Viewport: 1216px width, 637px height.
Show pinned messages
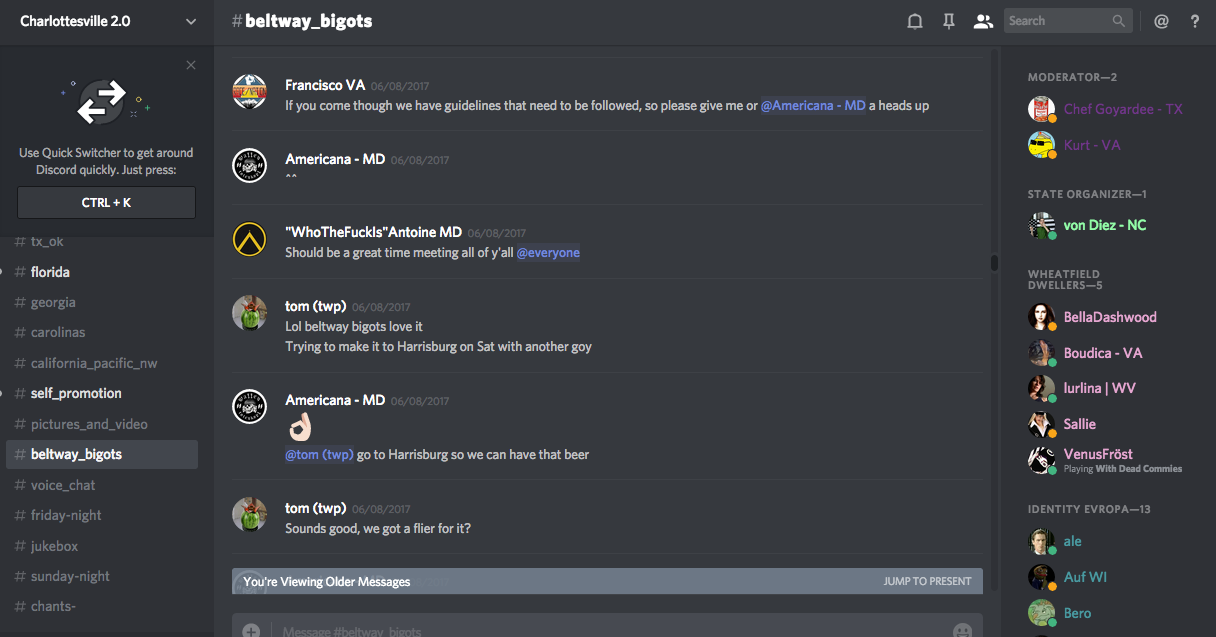pos(949,21)
